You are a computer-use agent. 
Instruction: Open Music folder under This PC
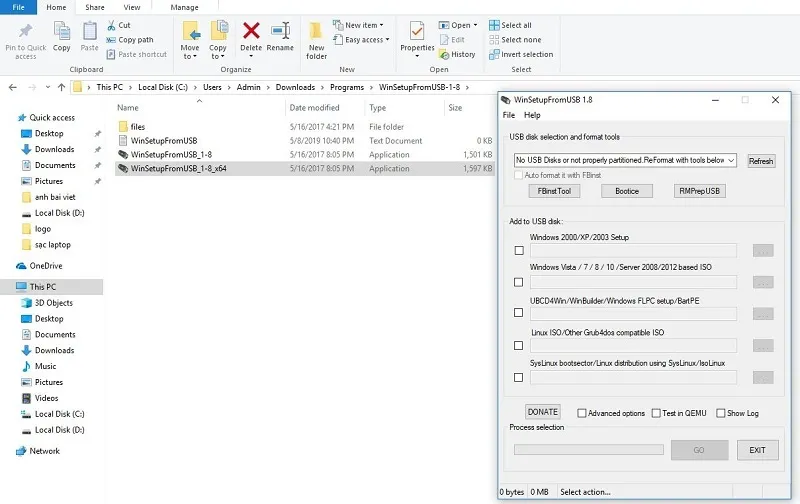(x=39, y=366)
